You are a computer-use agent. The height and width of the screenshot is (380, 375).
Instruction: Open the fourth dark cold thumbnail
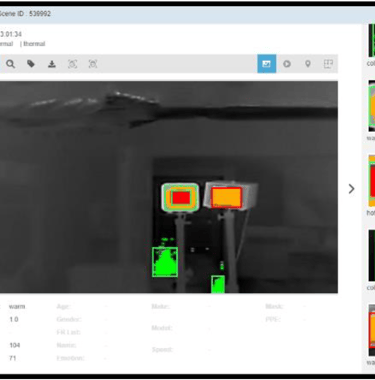(371, 255)
